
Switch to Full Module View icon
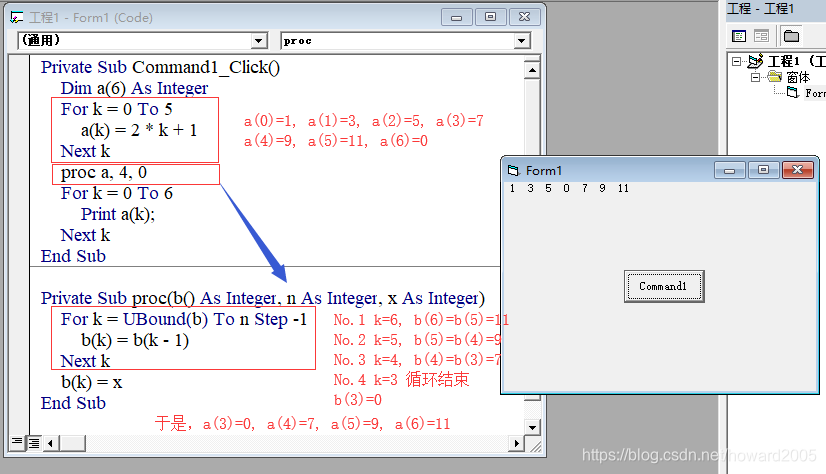tap(33, 443)
